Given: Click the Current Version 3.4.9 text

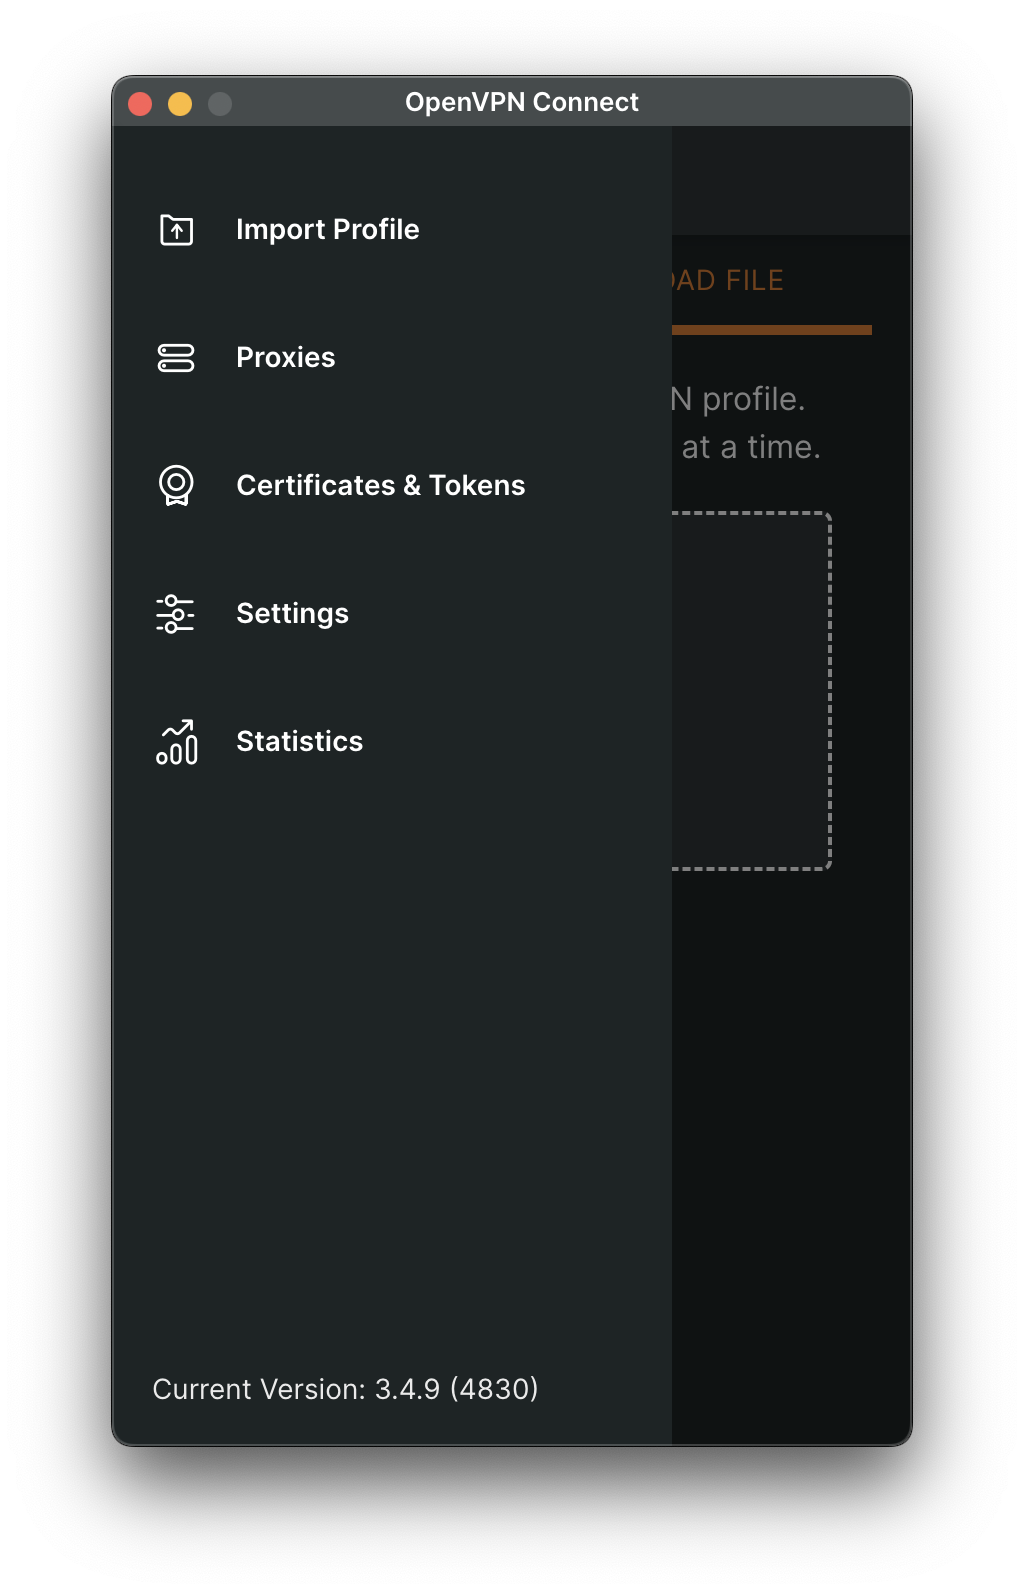Looking at the screenshot, I should click(345, 1389).
